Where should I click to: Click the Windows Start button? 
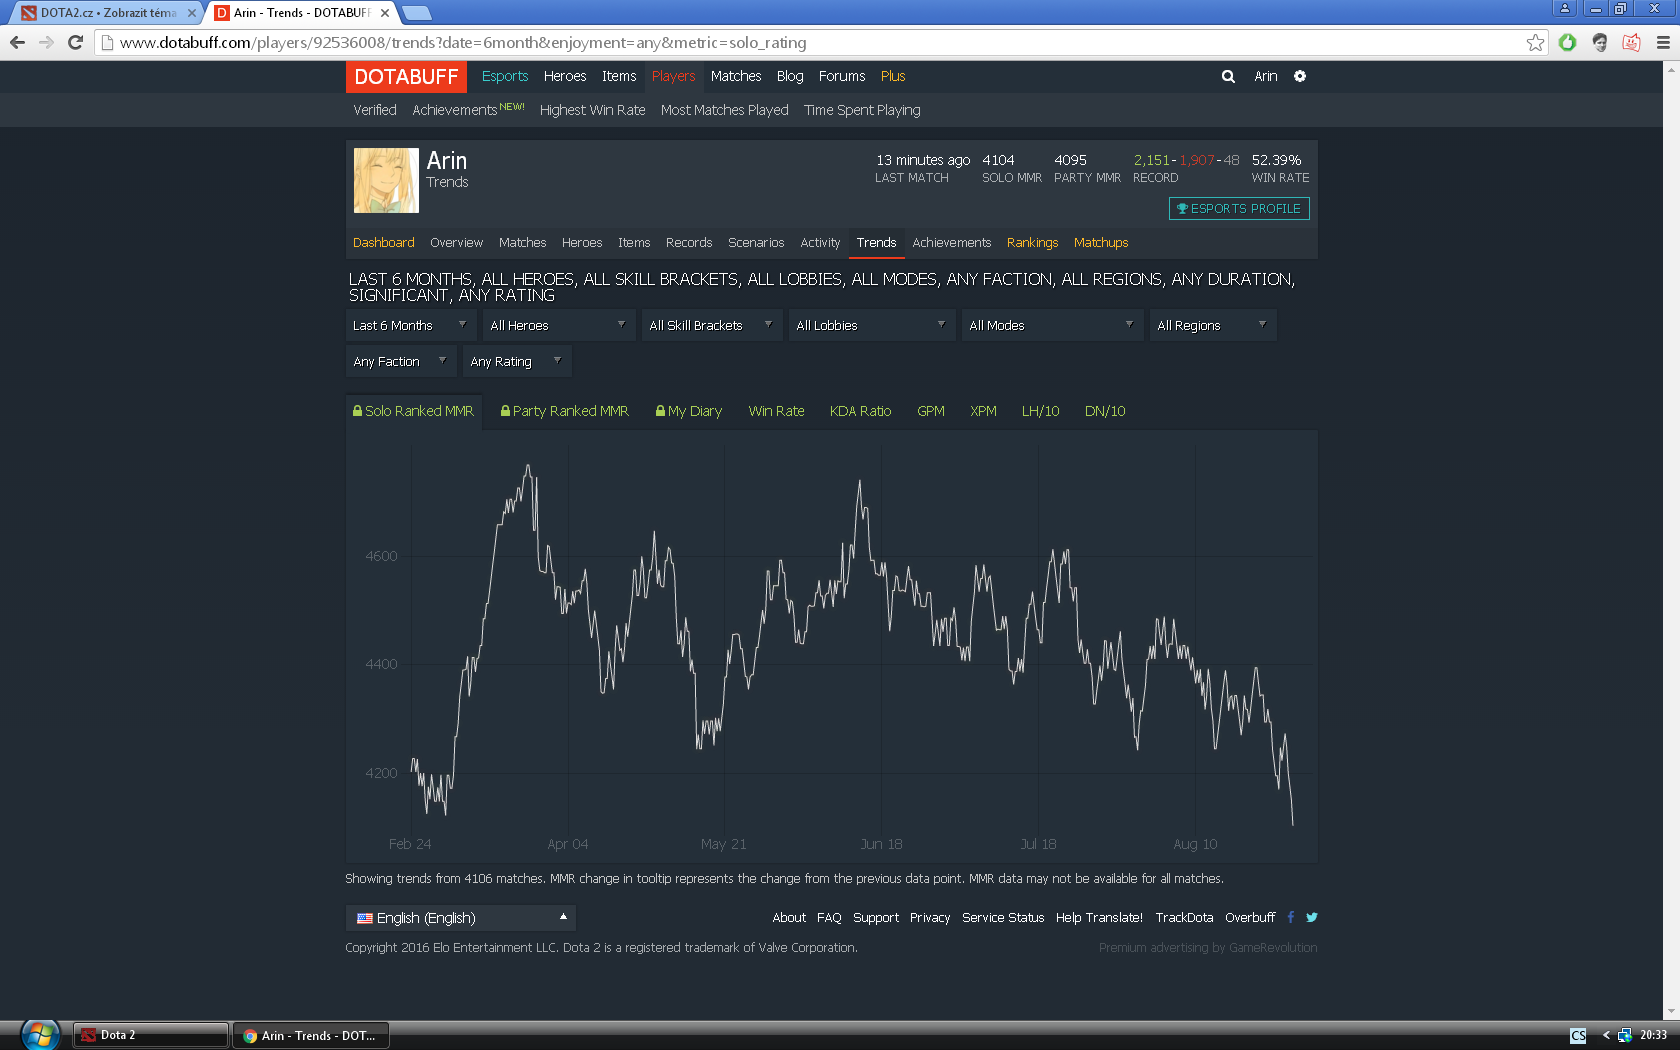pos(40,1035)
